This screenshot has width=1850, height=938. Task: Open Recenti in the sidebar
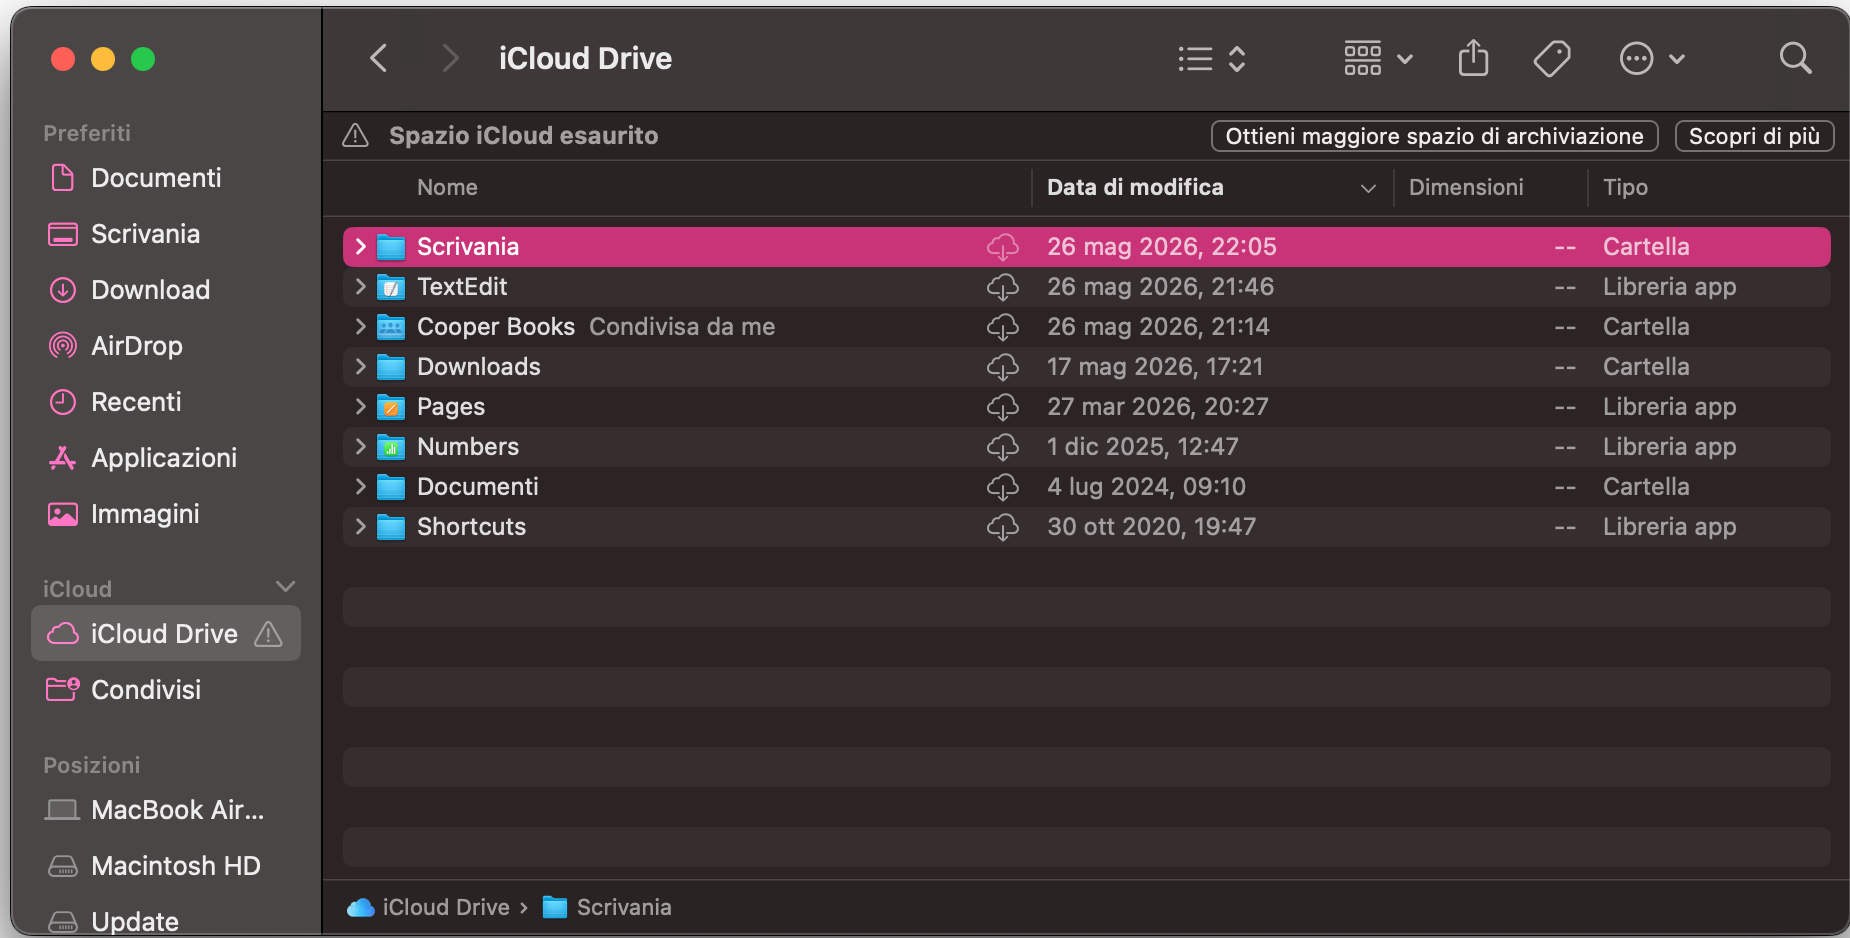166,402
